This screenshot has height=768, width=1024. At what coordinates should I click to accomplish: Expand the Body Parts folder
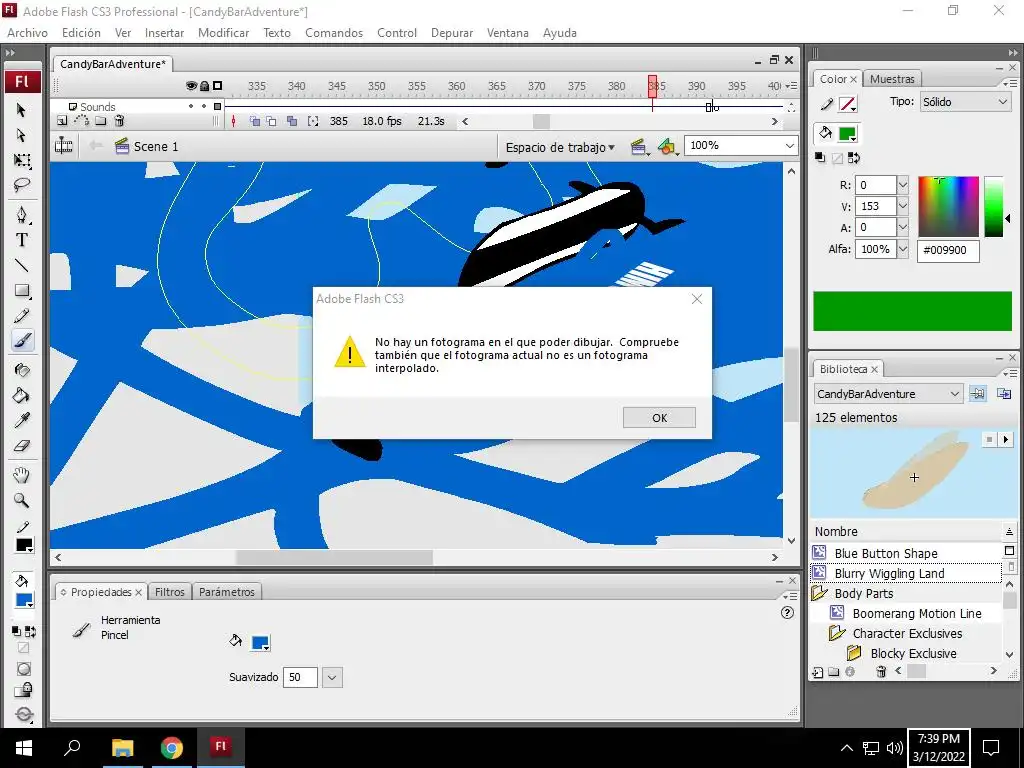(819, 594)
